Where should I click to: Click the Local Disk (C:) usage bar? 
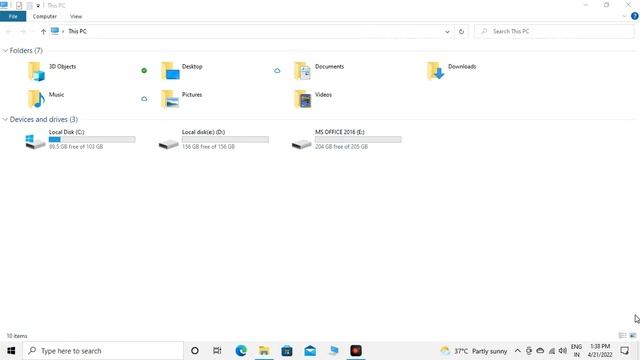[x=92, y=140]
